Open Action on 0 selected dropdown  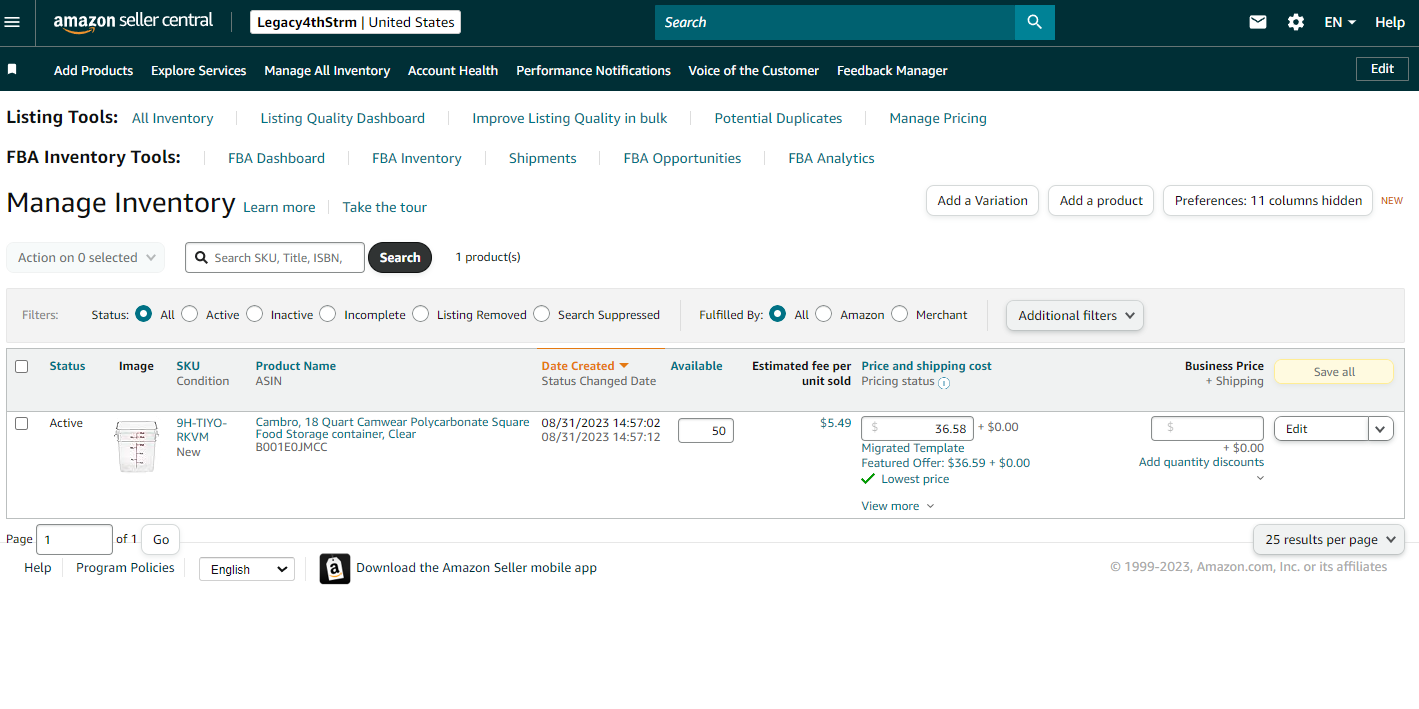(86, 257)
